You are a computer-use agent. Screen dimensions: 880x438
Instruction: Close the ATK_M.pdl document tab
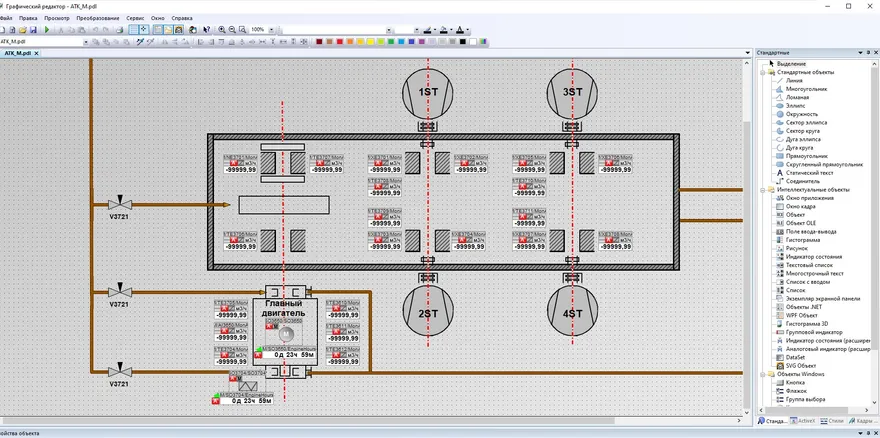click(36, 53)
